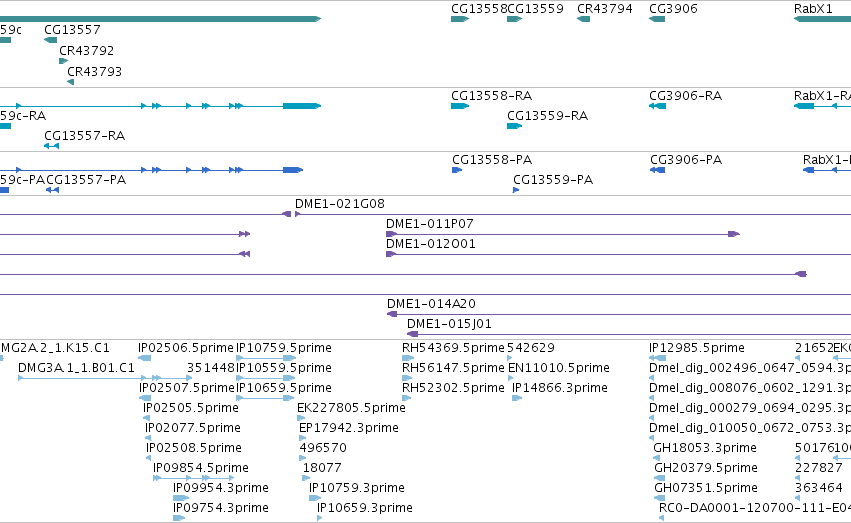The height and width of the screenshot is (523, 851).
Task: Click the long teal gene bar at top left
Action: 160,19
